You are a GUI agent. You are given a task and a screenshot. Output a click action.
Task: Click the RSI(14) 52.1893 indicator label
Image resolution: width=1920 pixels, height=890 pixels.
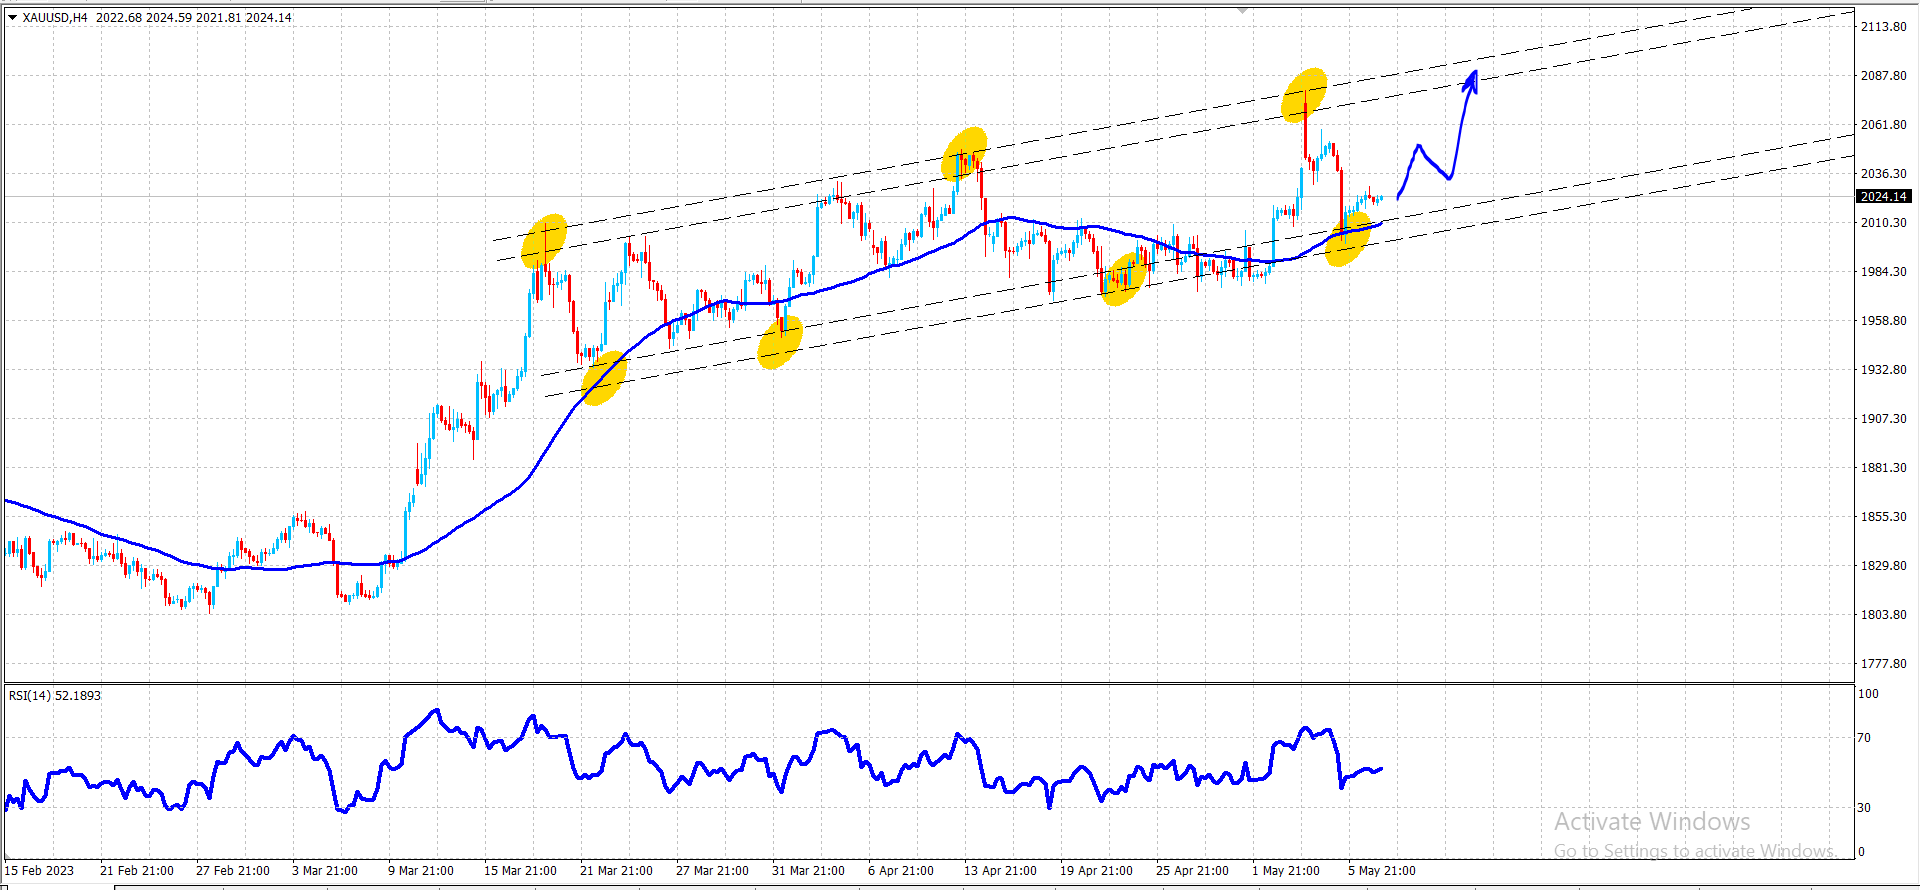tap(55, 695)
